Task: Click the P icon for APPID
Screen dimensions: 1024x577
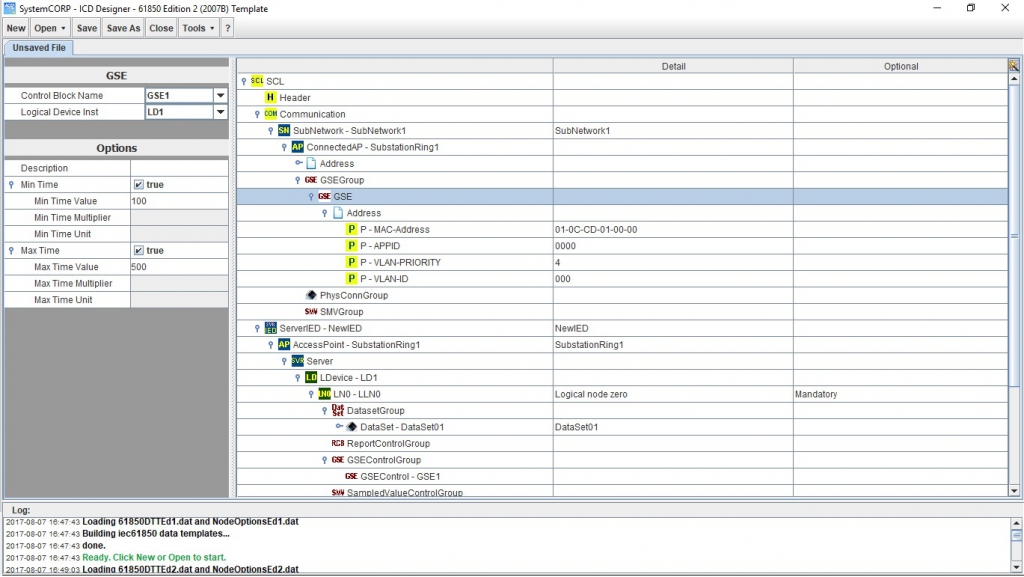Action: pyautogui.click(x=351, y=245)
